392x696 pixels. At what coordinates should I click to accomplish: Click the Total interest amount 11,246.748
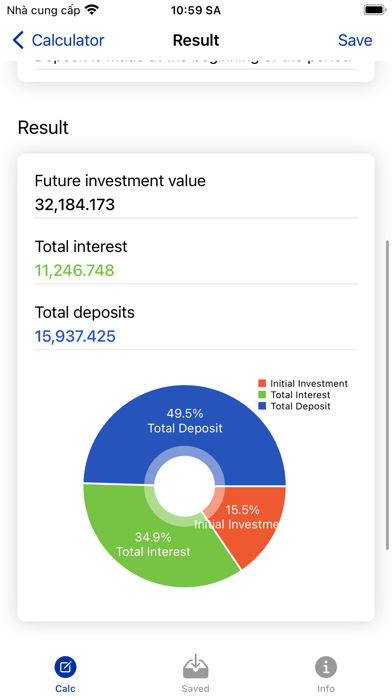pyautogui.click(x=75, y=270)
